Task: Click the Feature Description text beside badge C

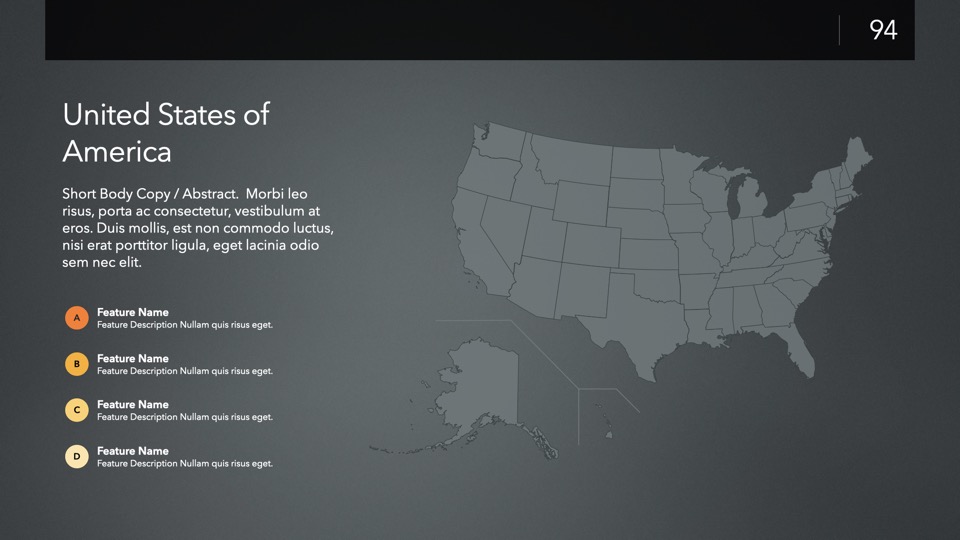Action: pos(185,417)
